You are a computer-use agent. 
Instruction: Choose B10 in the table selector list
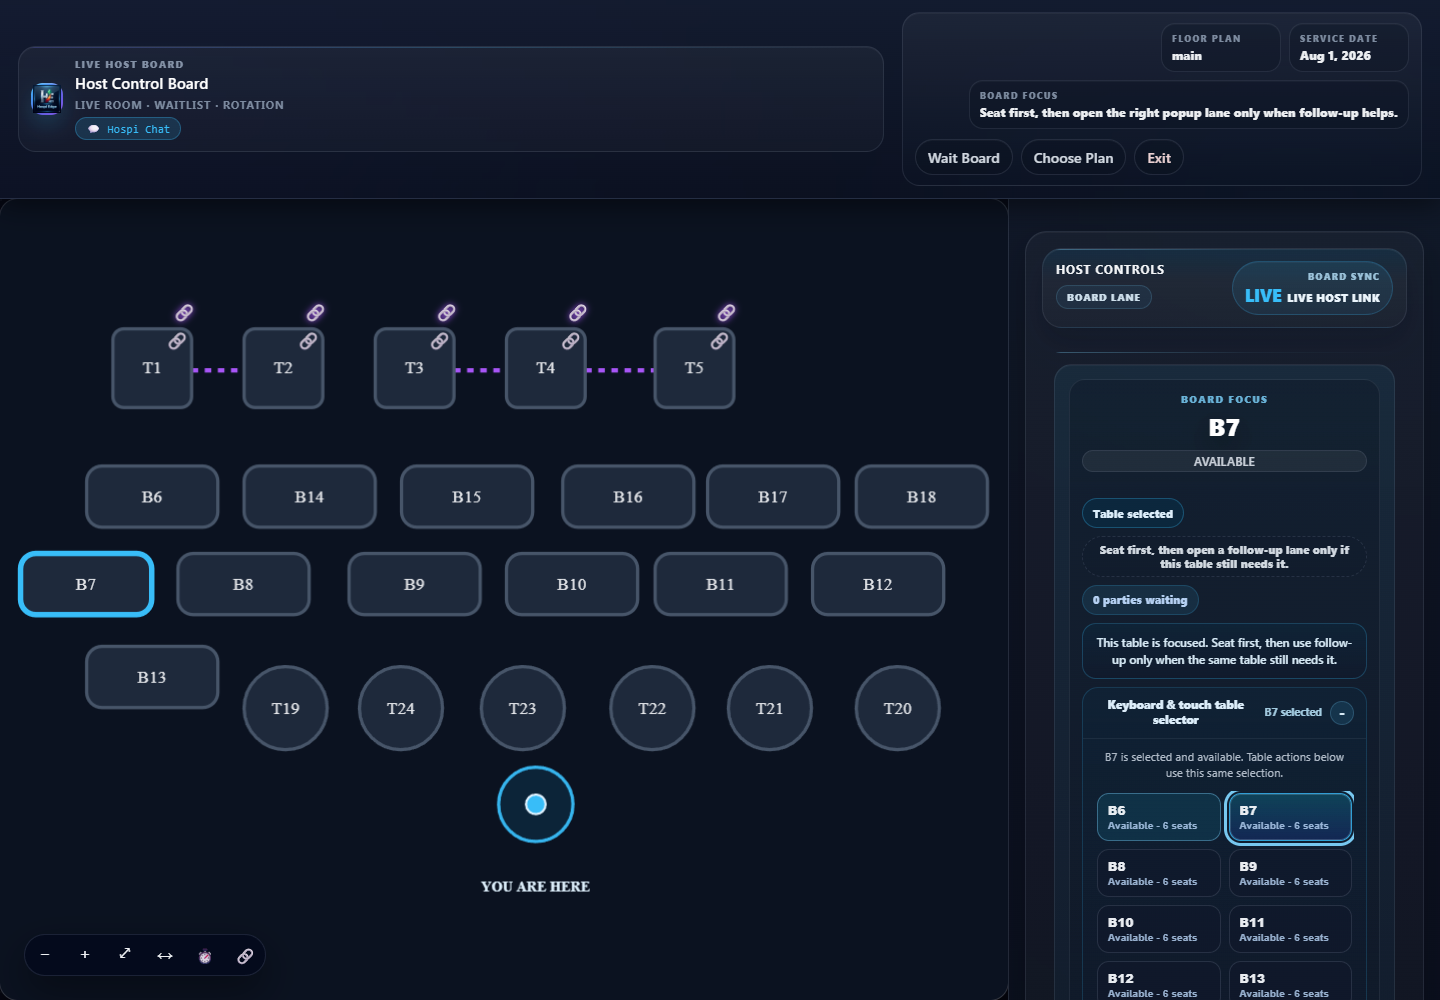[x=1159, y=929]
